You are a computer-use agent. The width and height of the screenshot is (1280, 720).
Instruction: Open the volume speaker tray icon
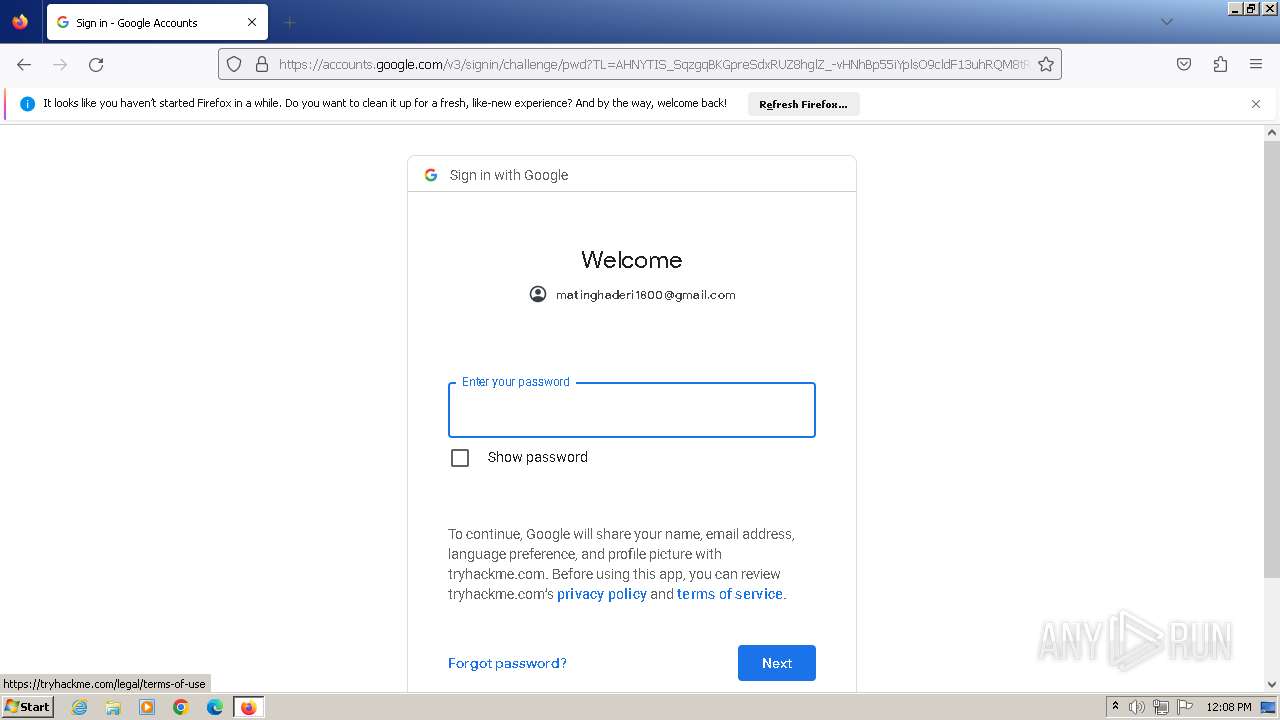pos(1137,707)
